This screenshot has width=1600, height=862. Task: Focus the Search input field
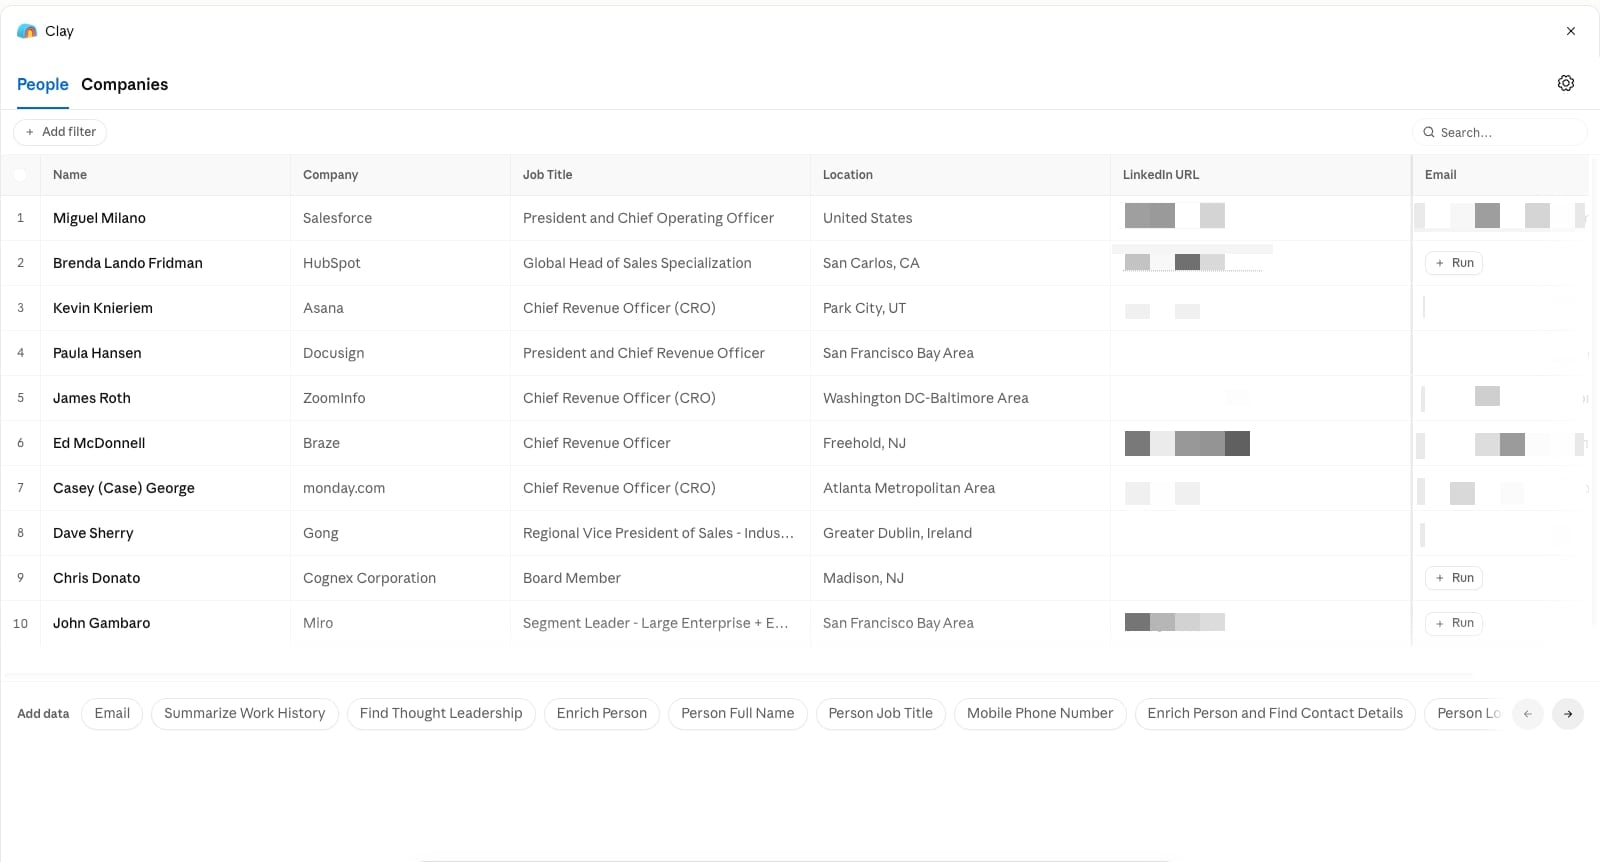[1500, 132]
